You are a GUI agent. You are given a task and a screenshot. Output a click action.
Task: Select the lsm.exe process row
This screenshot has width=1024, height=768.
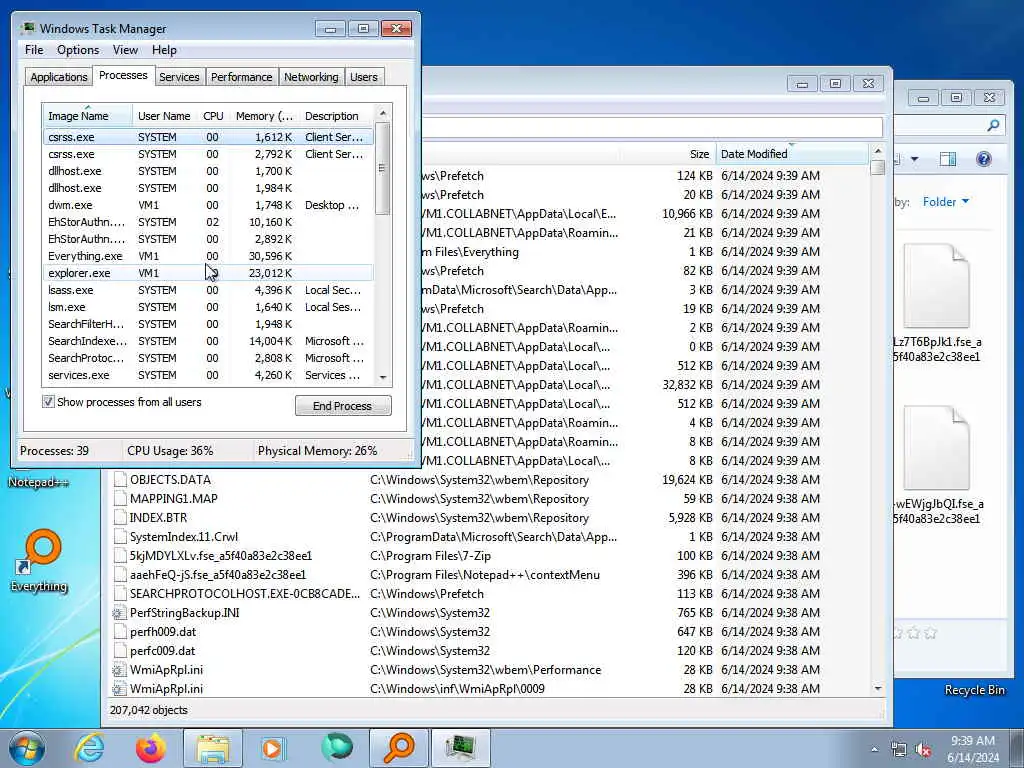pyautogui.click(x=208, y=307)
